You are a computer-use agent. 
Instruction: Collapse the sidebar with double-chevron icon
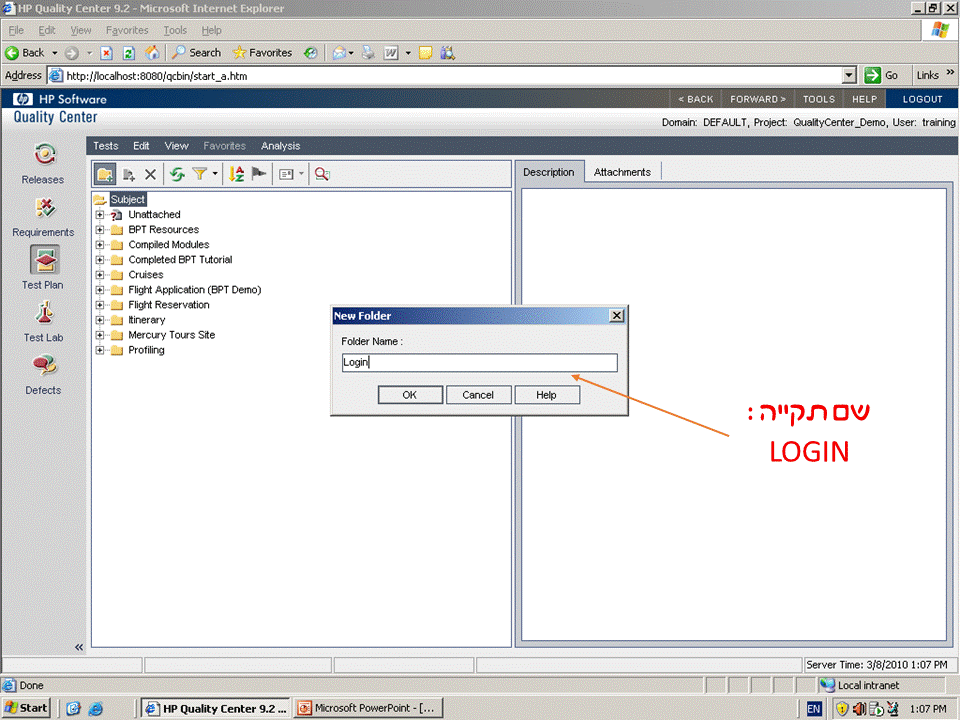(x=79, y=647)
